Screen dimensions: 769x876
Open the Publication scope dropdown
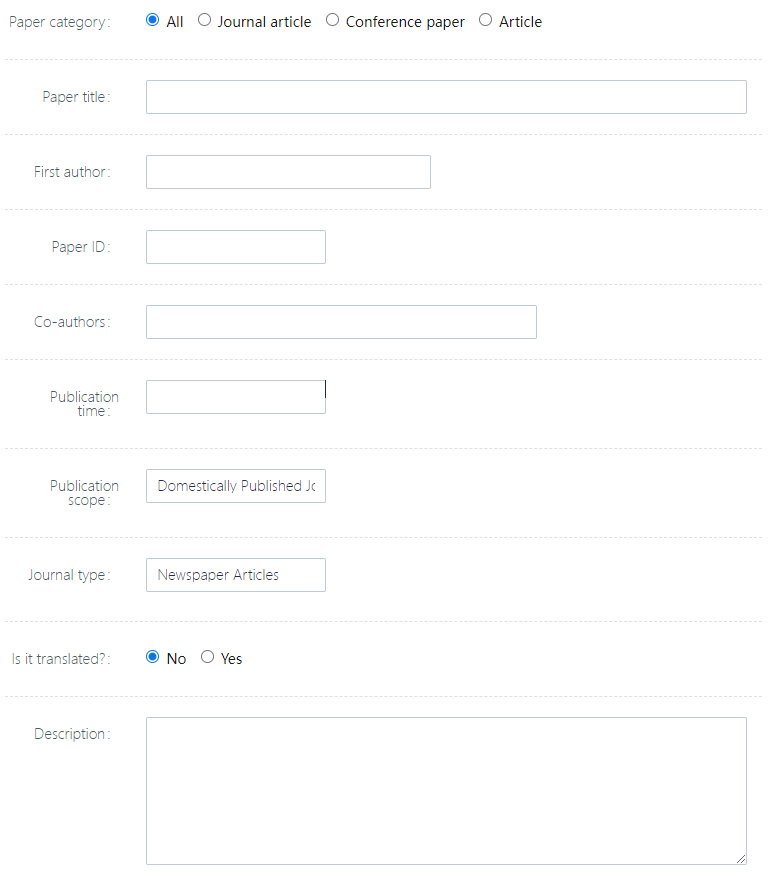click(236, 486)
